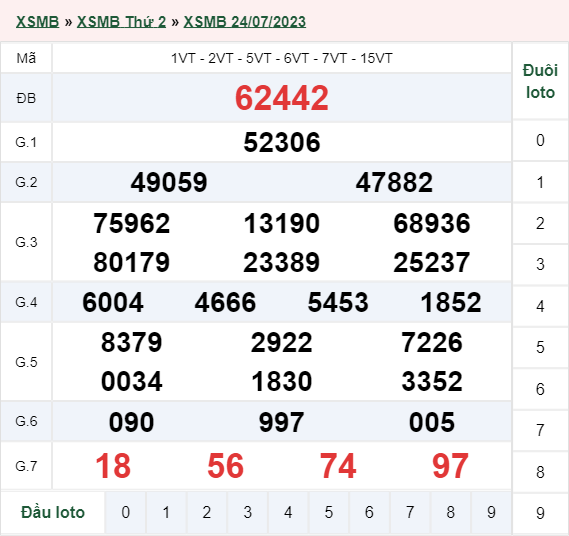Select Đầu loto digit 7

(x=410, y=512)
